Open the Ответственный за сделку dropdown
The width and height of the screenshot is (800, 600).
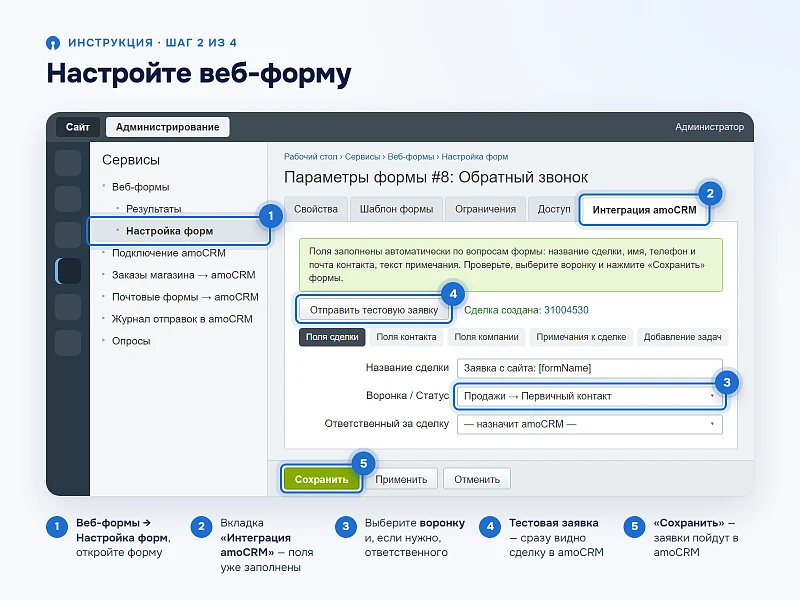point(590,424)
